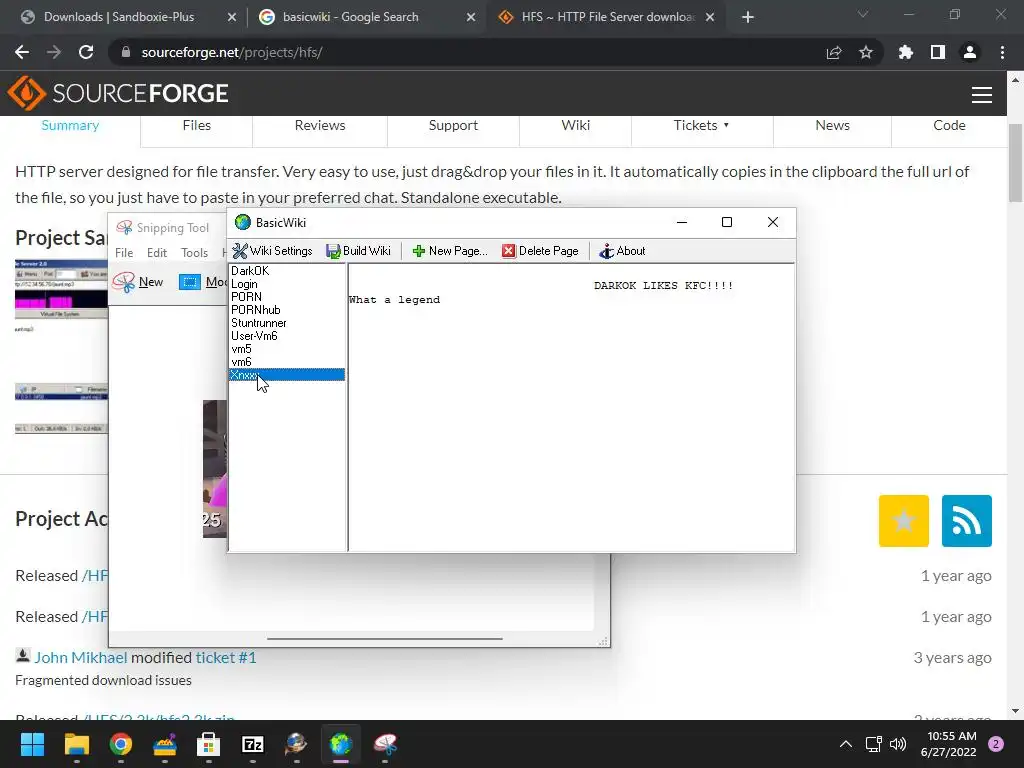1024x768 pixels.
Task: Select DarkOK page in wiki list
Action: [x=287, y=270]
